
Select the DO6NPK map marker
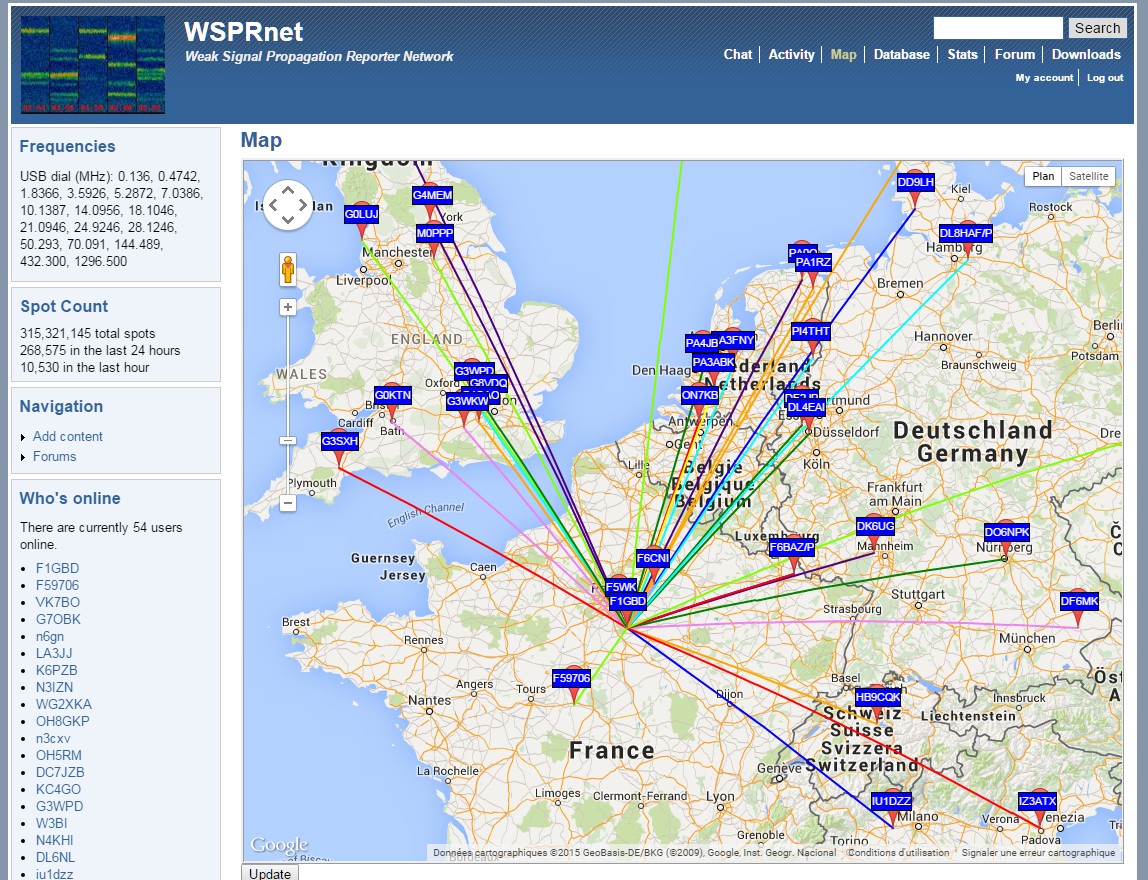point(1007,532)
